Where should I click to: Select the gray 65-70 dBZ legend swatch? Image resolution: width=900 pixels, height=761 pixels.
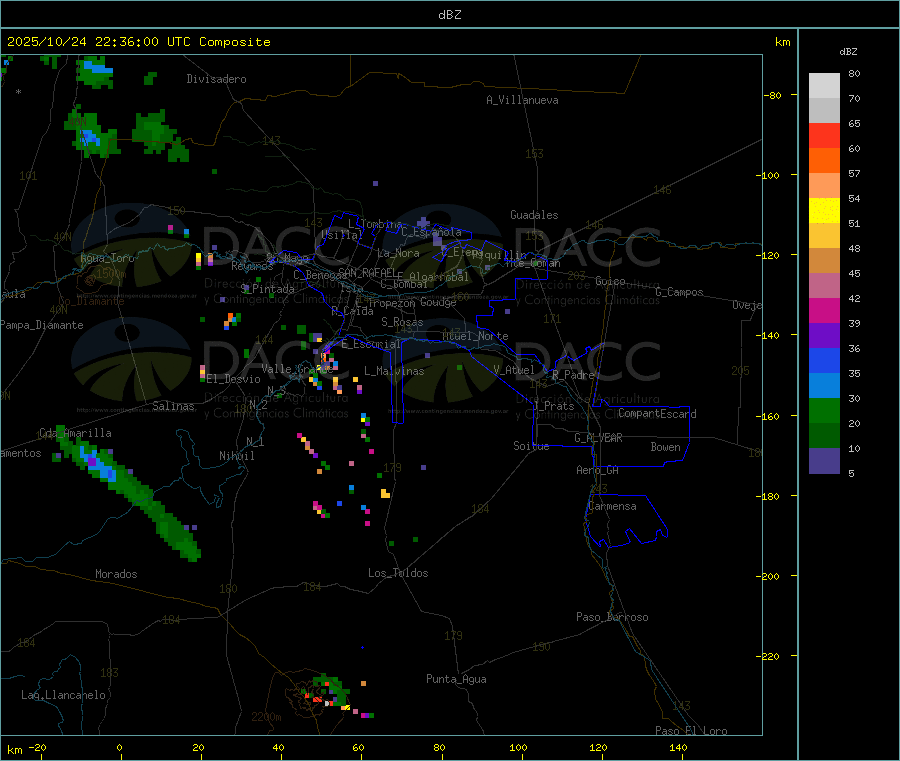pos(824,111)
